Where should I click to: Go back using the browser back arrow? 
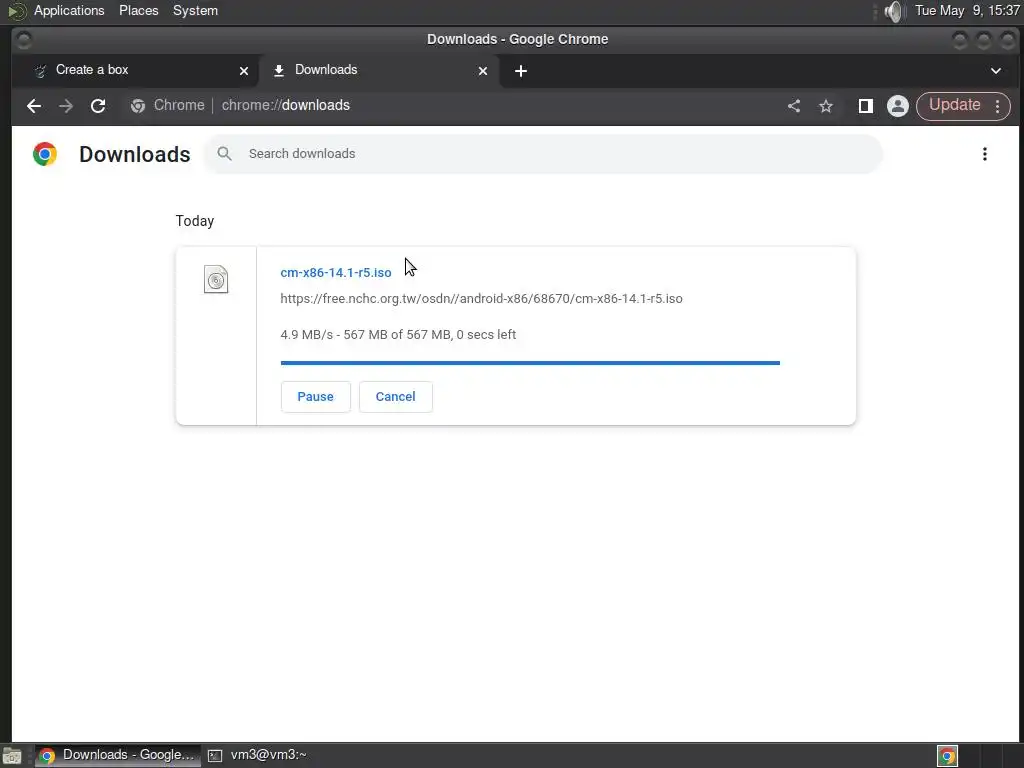click(34, 106)
